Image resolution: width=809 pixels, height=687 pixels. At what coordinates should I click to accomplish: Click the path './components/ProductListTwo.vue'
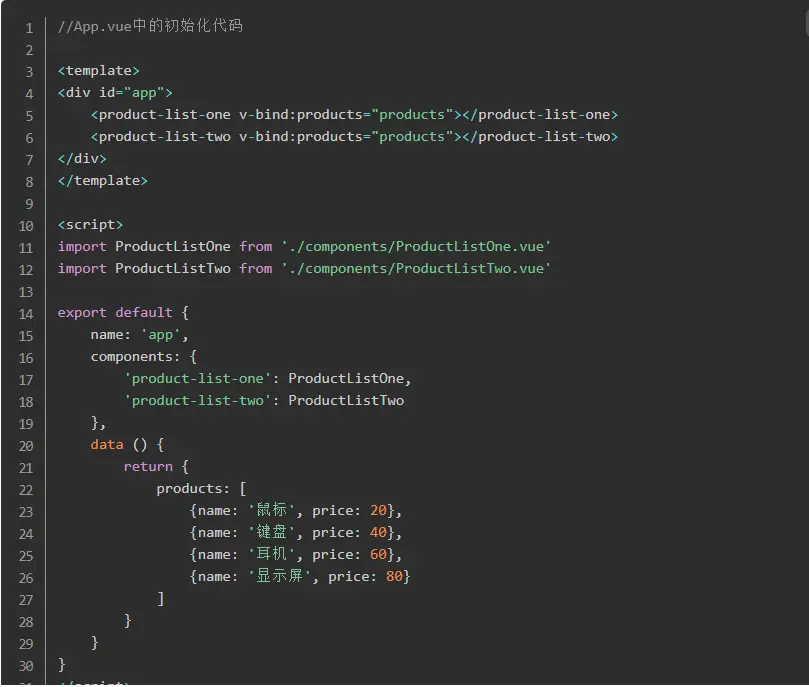pyautogui.click(x=416, y=269)
